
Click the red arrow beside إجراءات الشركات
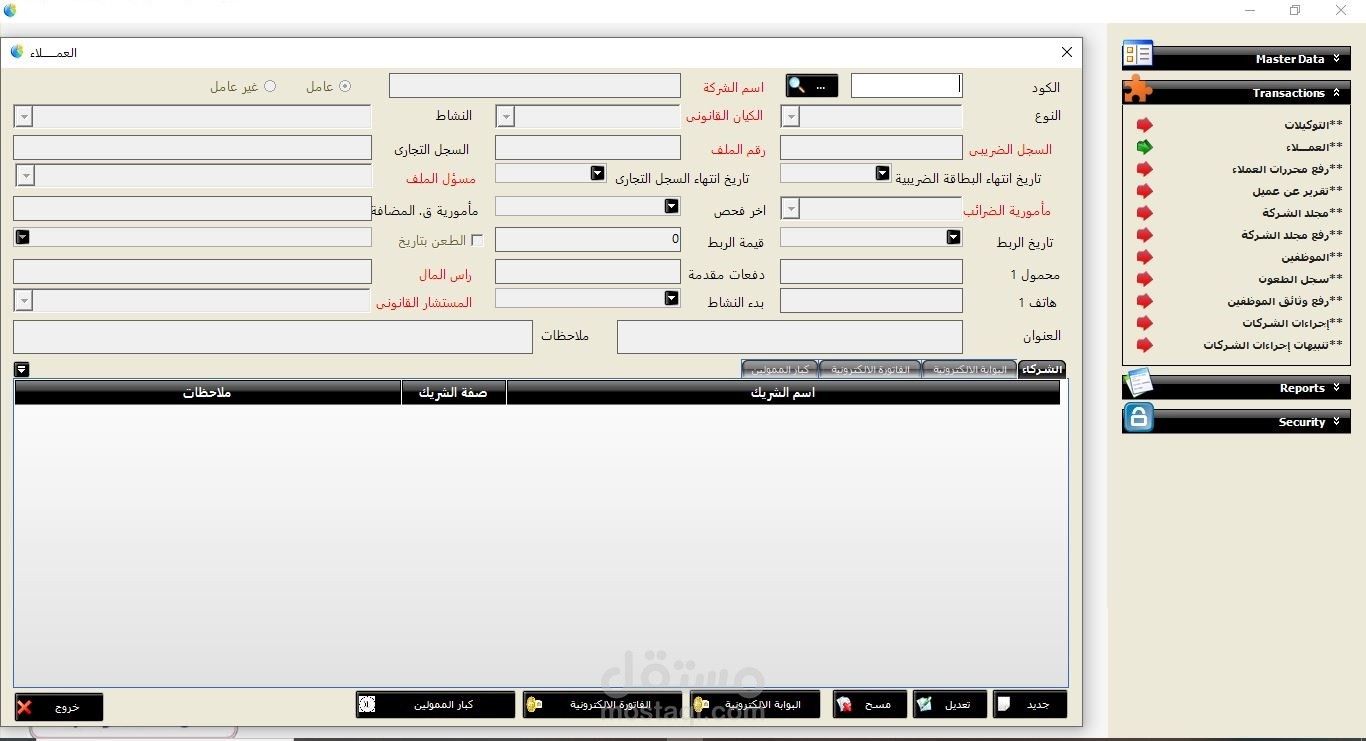1146,323
